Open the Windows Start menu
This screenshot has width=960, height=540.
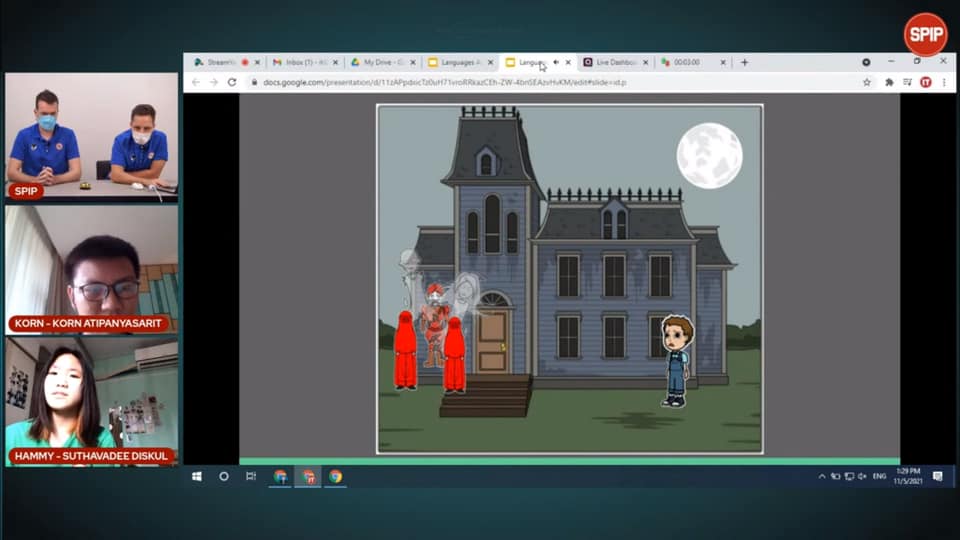[197, 476]
